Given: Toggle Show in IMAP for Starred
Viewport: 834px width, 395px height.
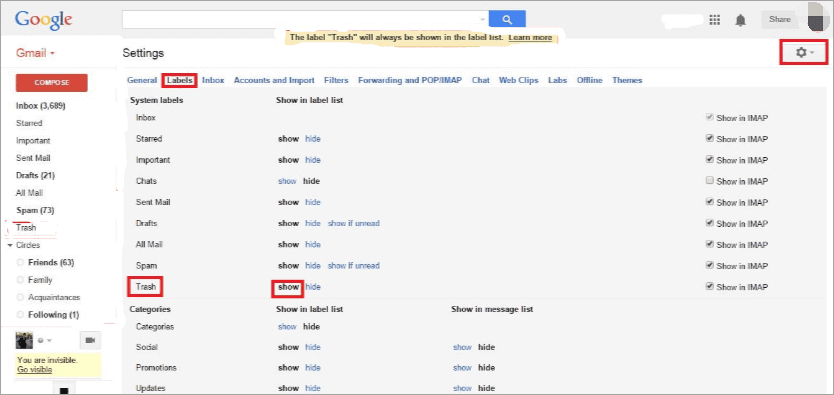Looking at the screenshot, I should pyautogui.click(x=709, y=138).
